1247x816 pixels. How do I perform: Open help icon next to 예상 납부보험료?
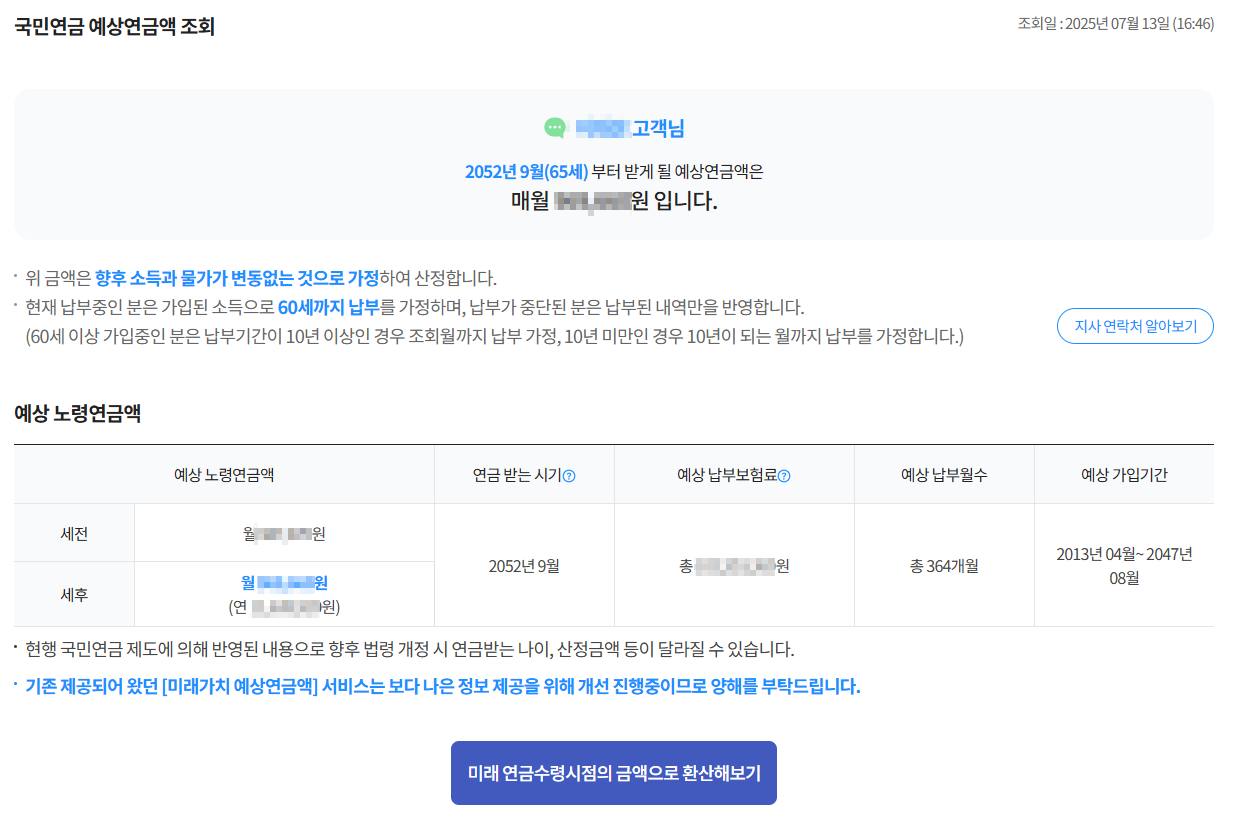pos(784,476)
